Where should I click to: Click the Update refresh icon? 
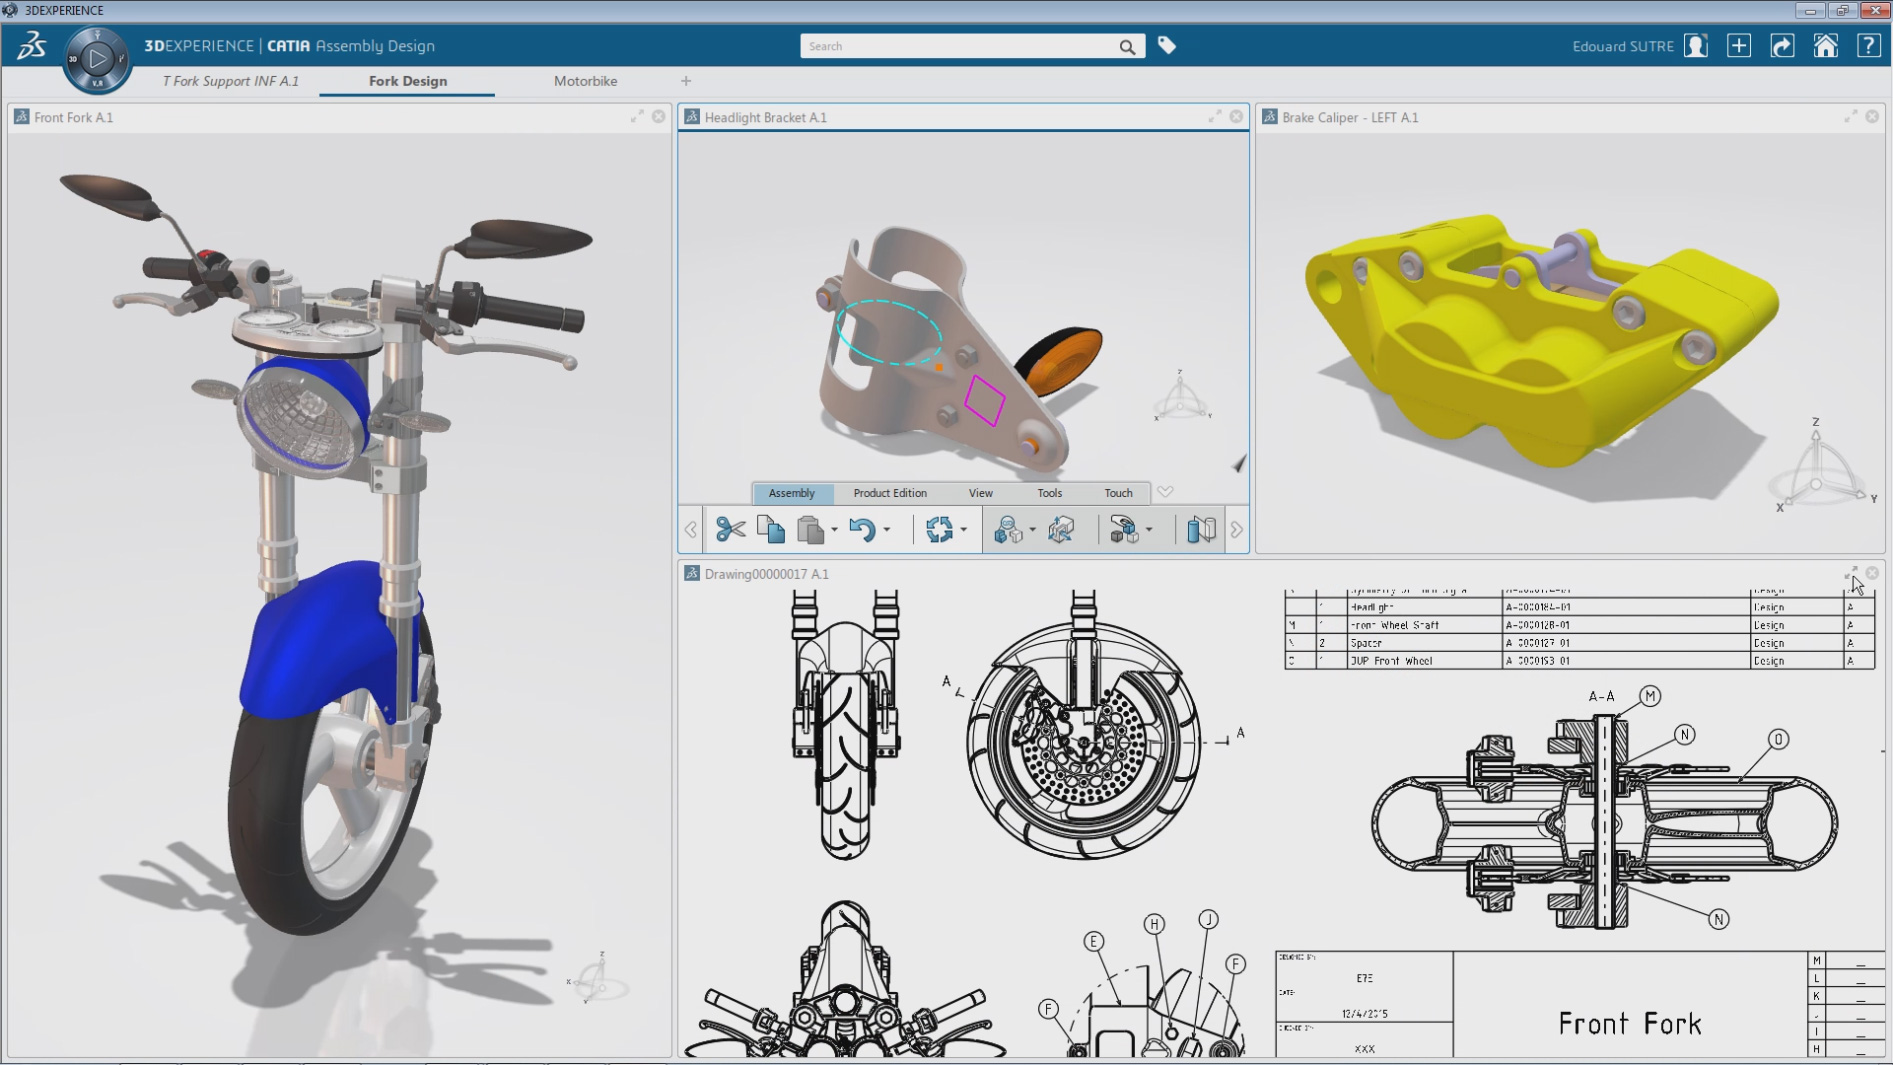pyautogui.click(x=938, y=529)
